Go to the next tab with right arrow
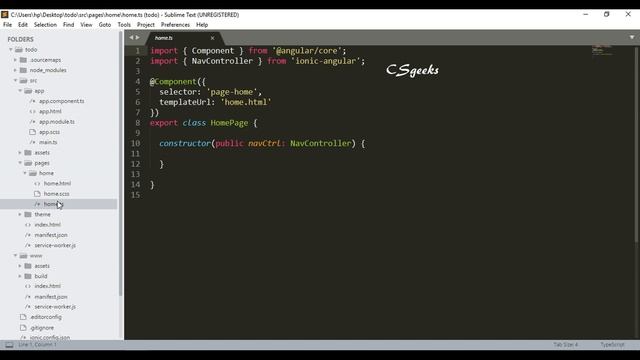 click(138, 38)
